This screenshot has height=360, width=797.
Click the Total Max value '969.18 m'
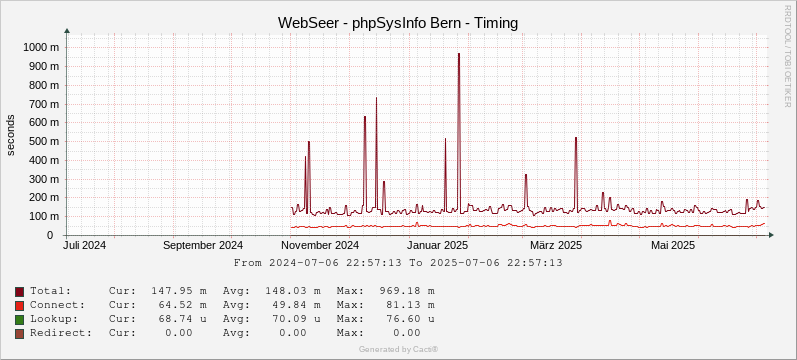[407, 291]
